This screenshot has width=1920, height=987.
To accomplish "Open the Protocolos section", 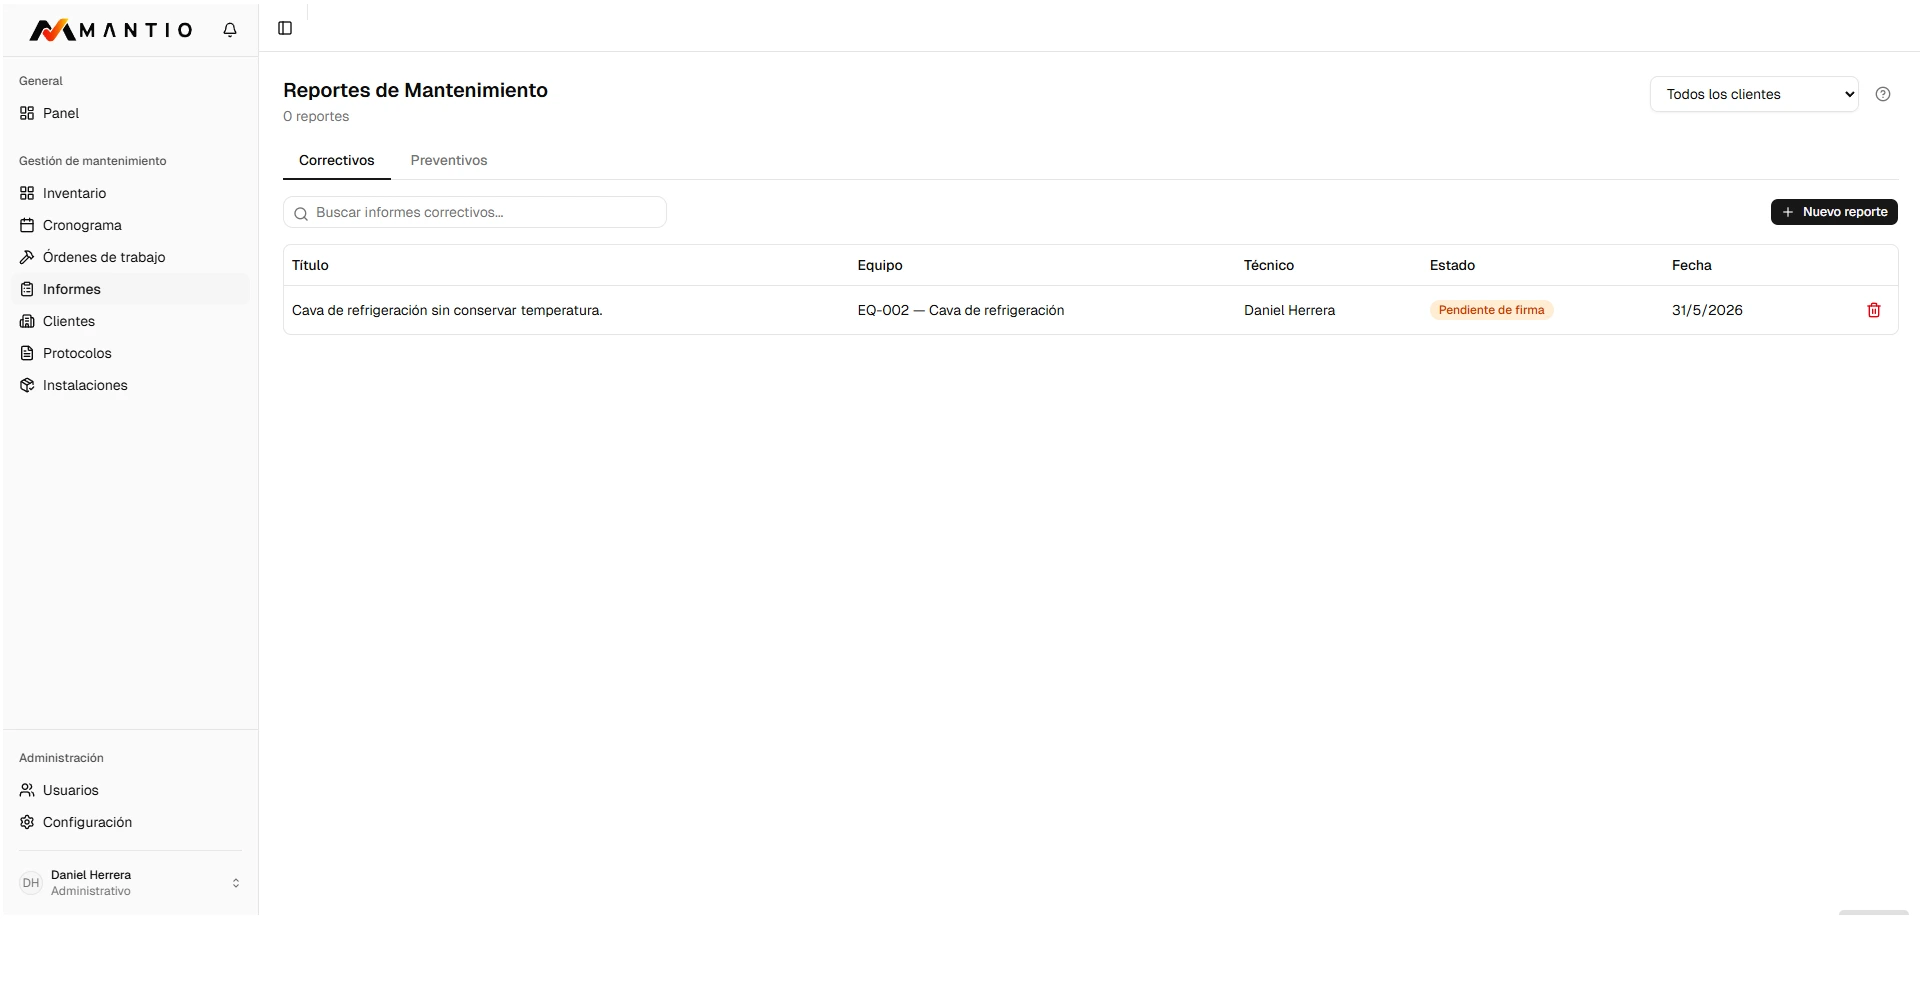I will tap(131, 353).
